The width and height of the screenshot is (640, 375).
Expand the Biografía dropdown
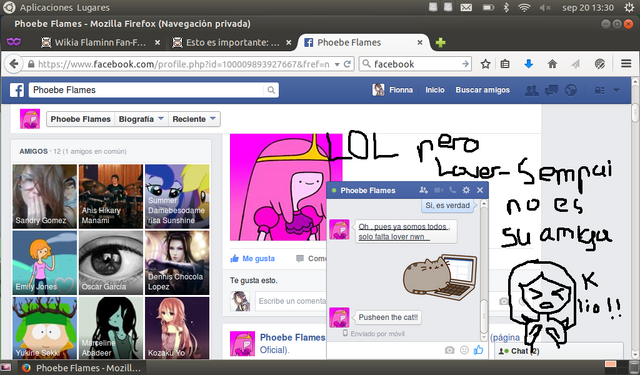pyautogui.click(x=141, y=119)
